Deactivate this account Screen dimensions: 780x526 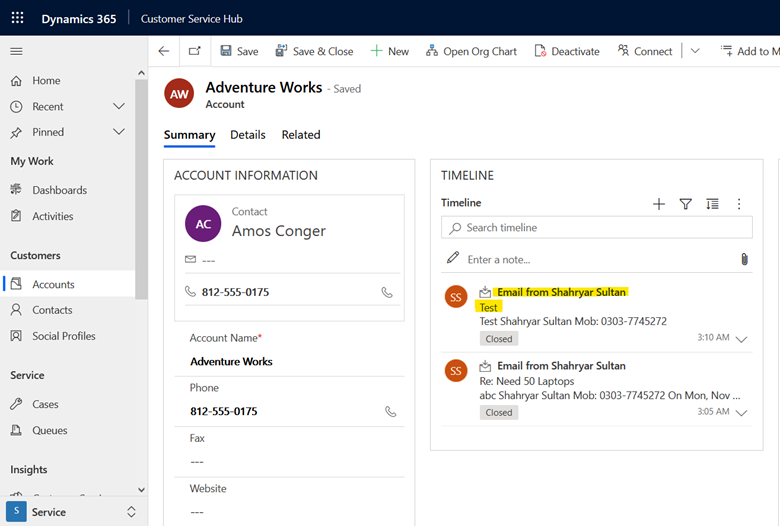pos(567,51)
